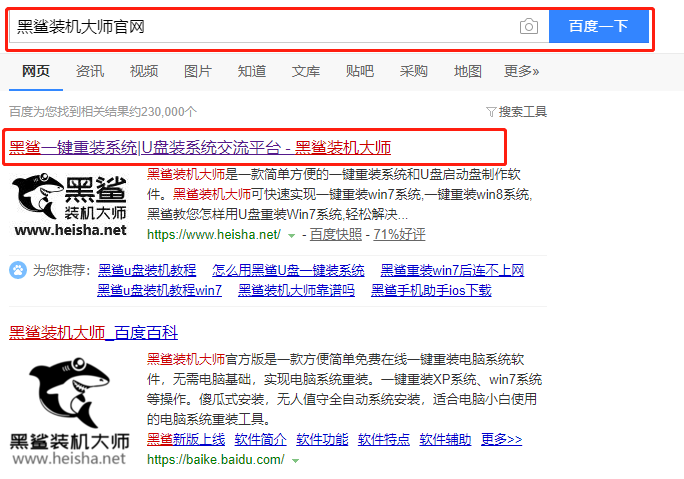Open suggestion 黑鲨u盘装机教程win7

coord(159,291)
